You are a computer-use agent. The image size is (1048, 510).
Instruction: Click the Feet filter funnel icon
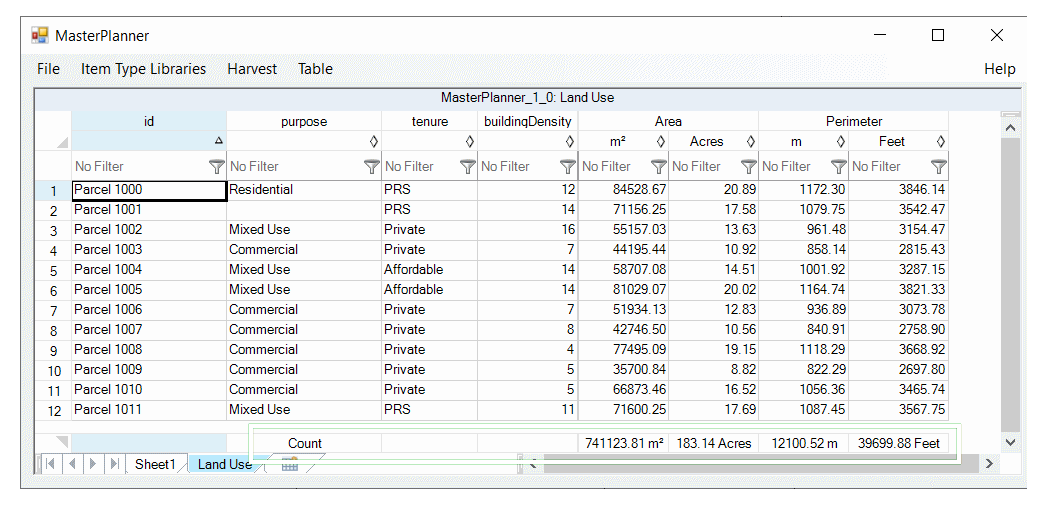pyautogui.click(x=939, y=166)
